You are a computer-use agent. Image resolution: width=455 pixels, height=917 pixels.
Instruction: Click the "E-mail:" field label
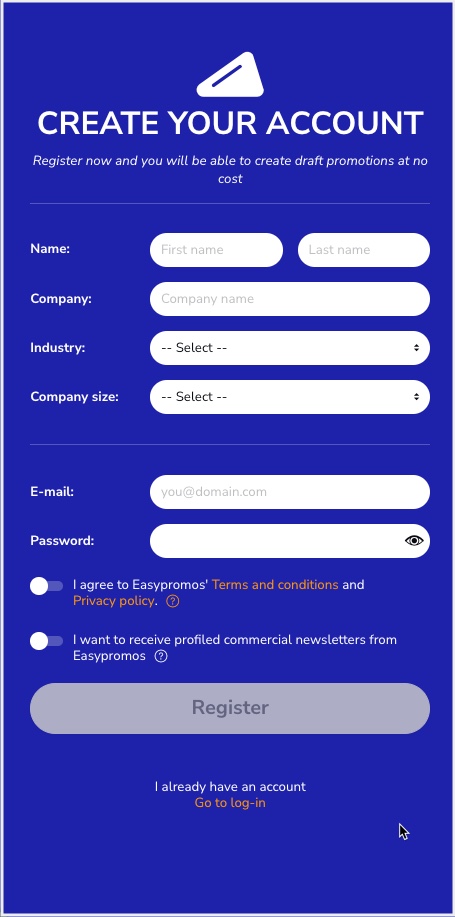(52, 492)
